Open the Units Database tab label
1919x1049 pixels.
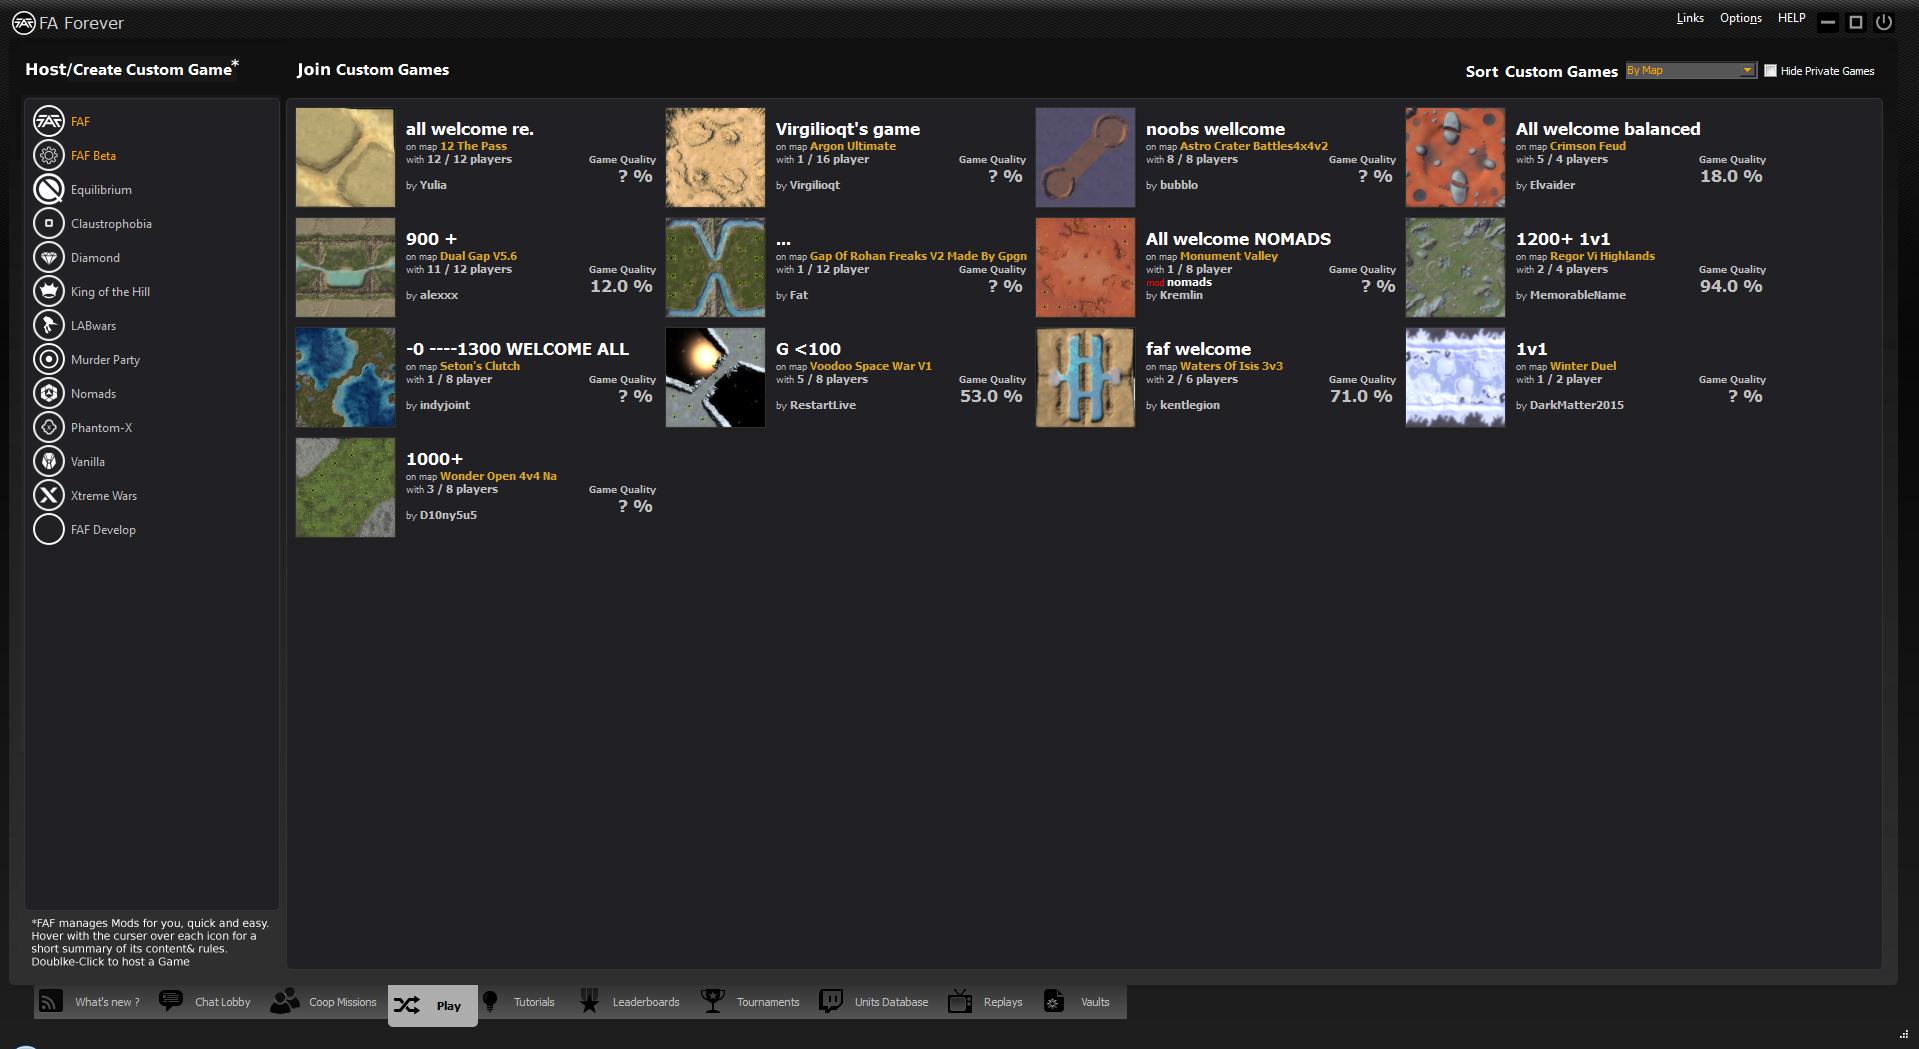click(x=891, y=1002)
